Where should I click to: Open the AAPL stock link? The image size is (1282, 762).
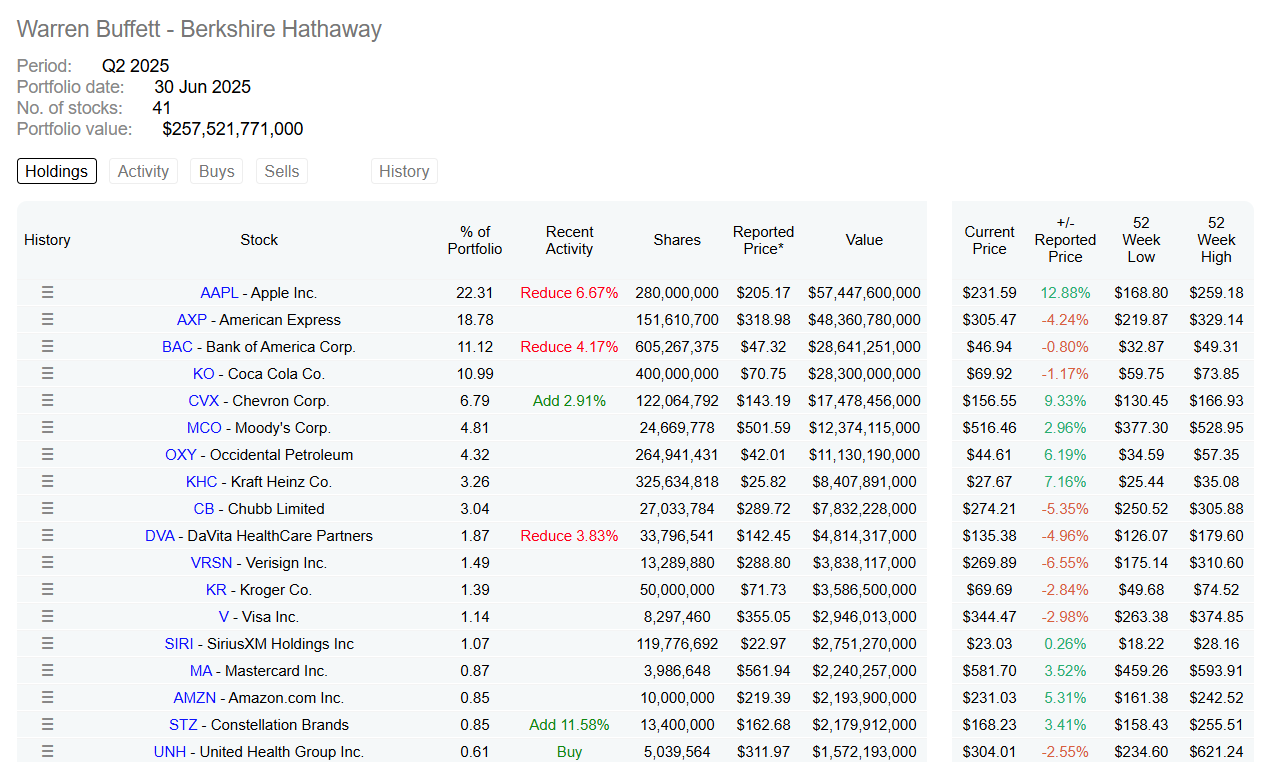click(219, 293)
